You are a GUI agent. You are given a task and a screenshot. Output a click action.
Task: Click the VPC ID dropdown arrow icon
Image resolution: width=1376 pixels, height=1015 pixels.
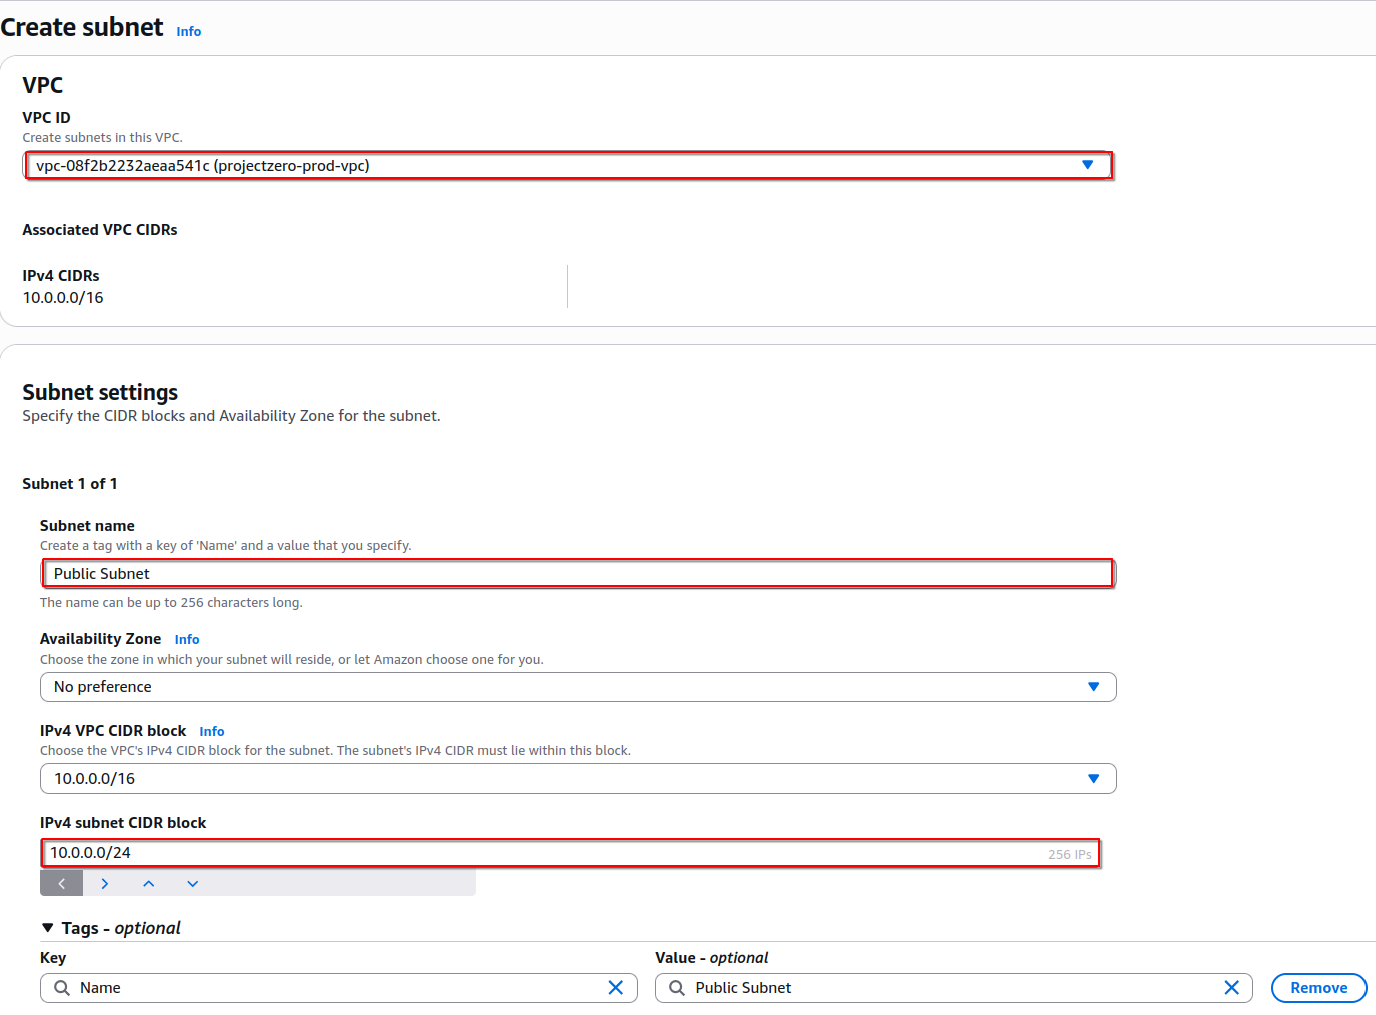coord(1088,165)
